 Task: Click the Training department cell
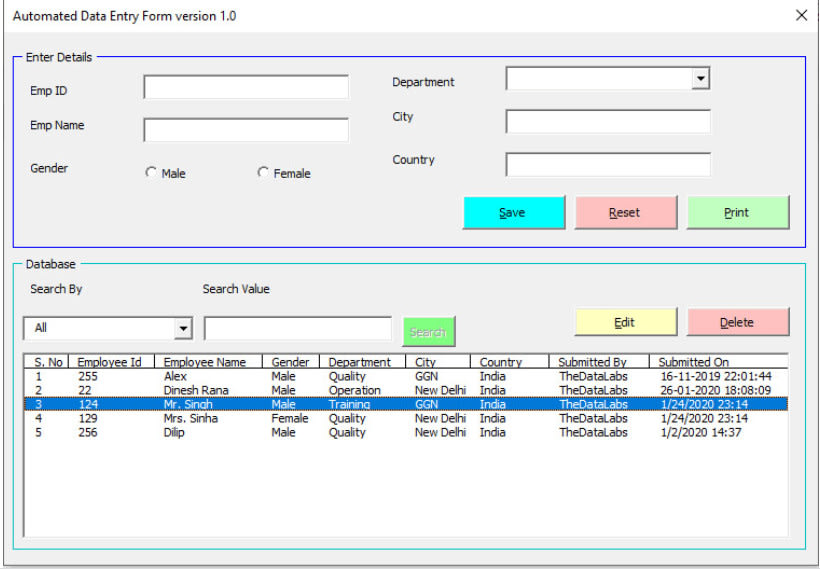tap(349, 404)
